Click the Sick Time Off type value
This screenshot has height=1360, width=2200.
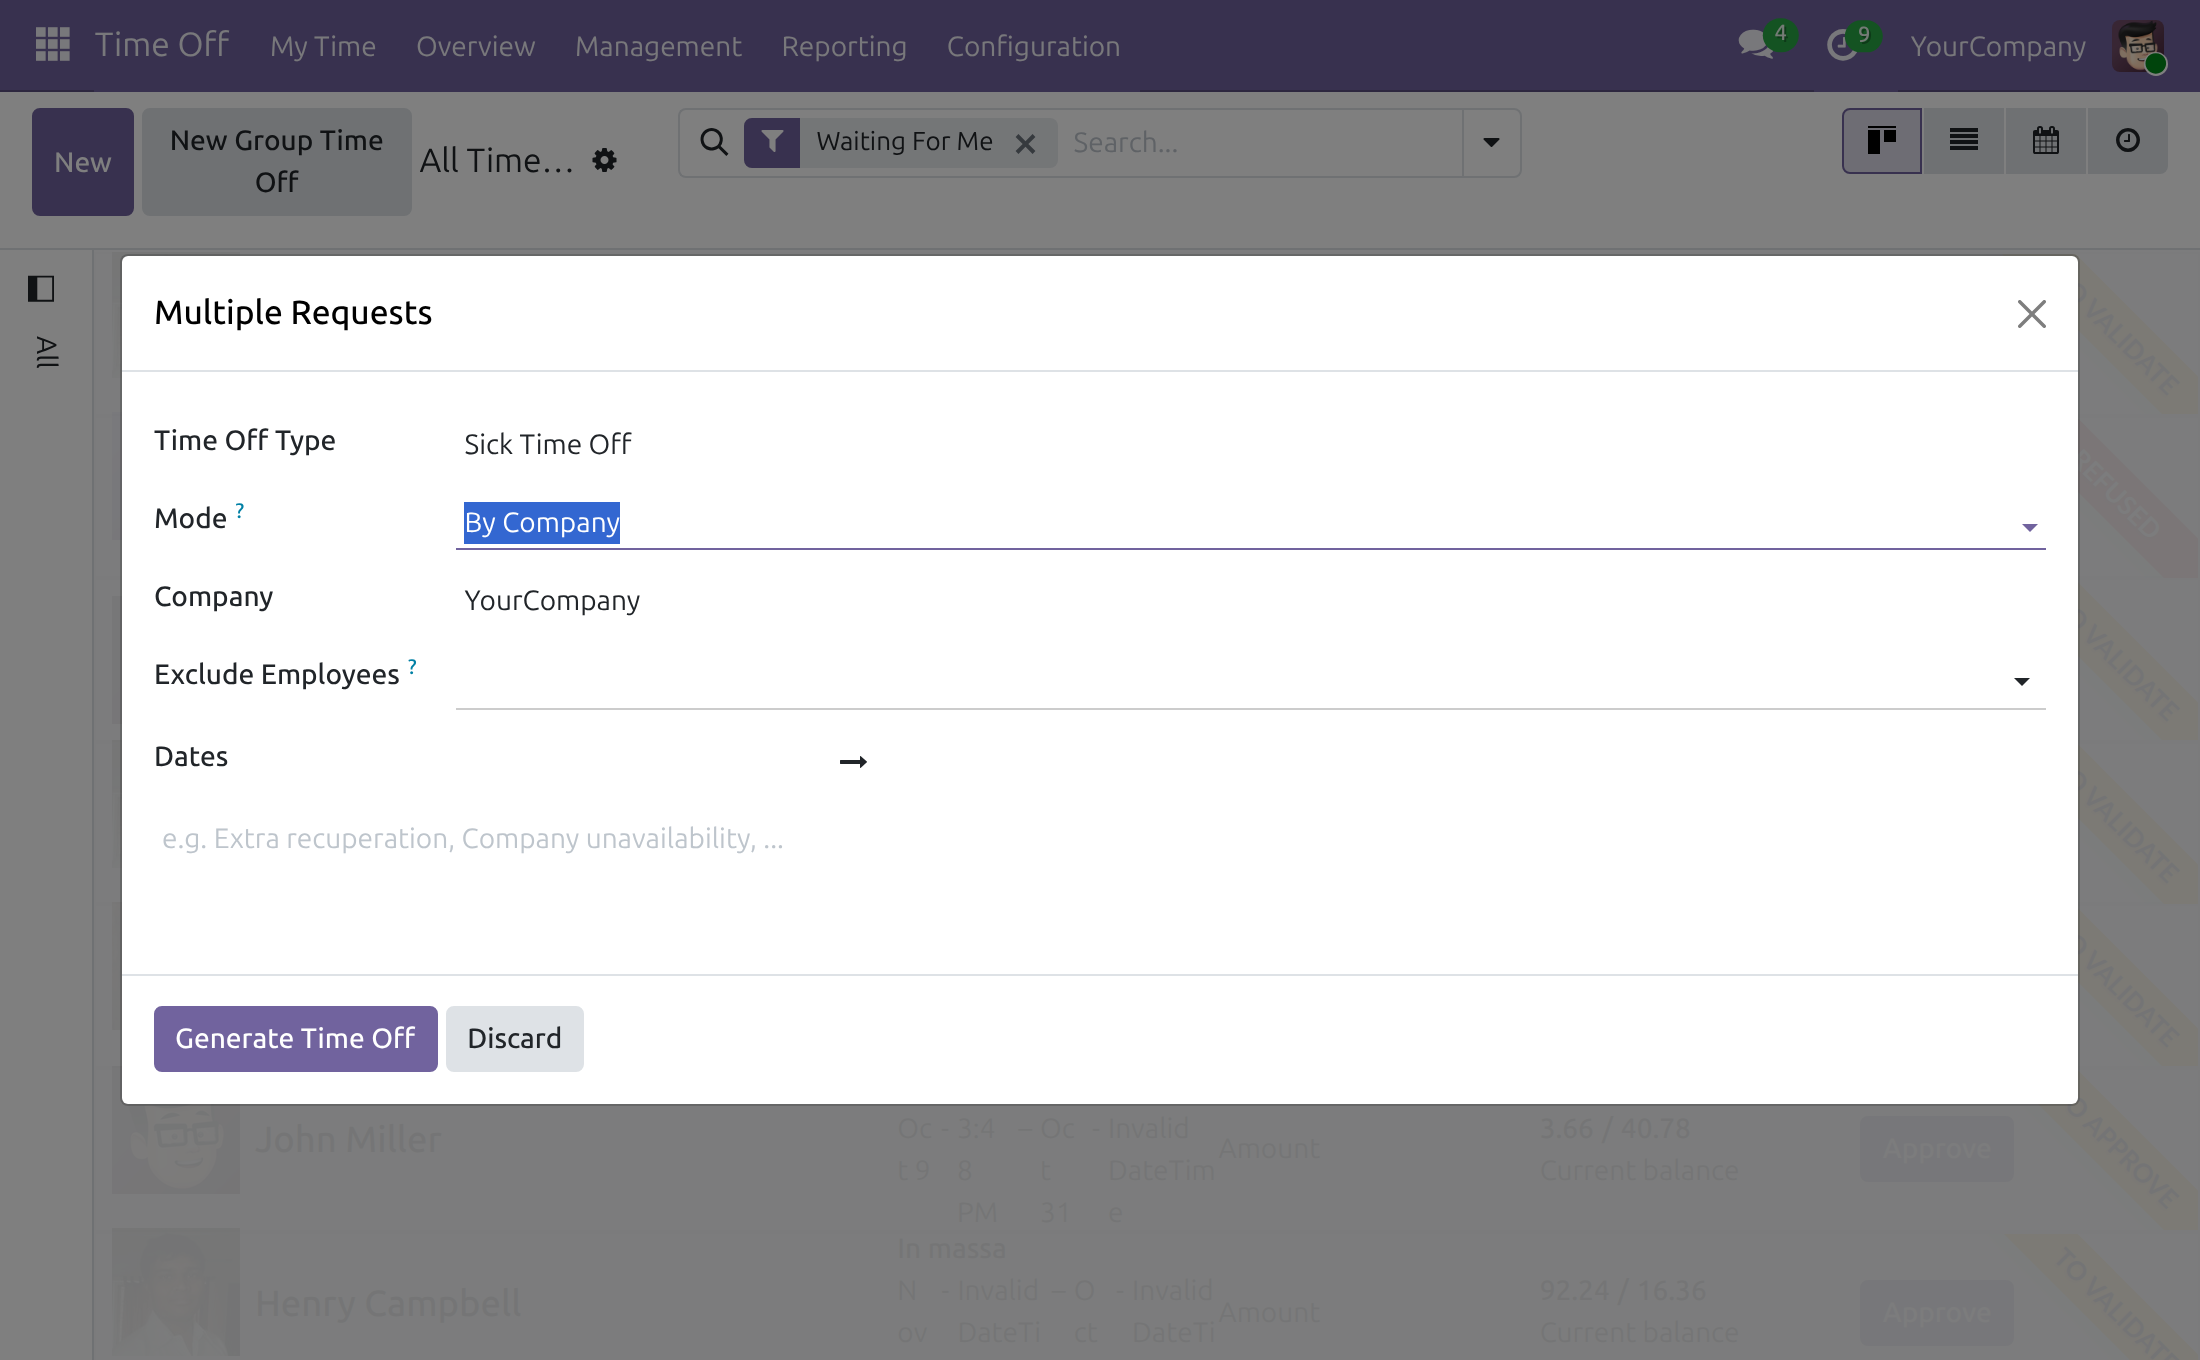[547, 444]
